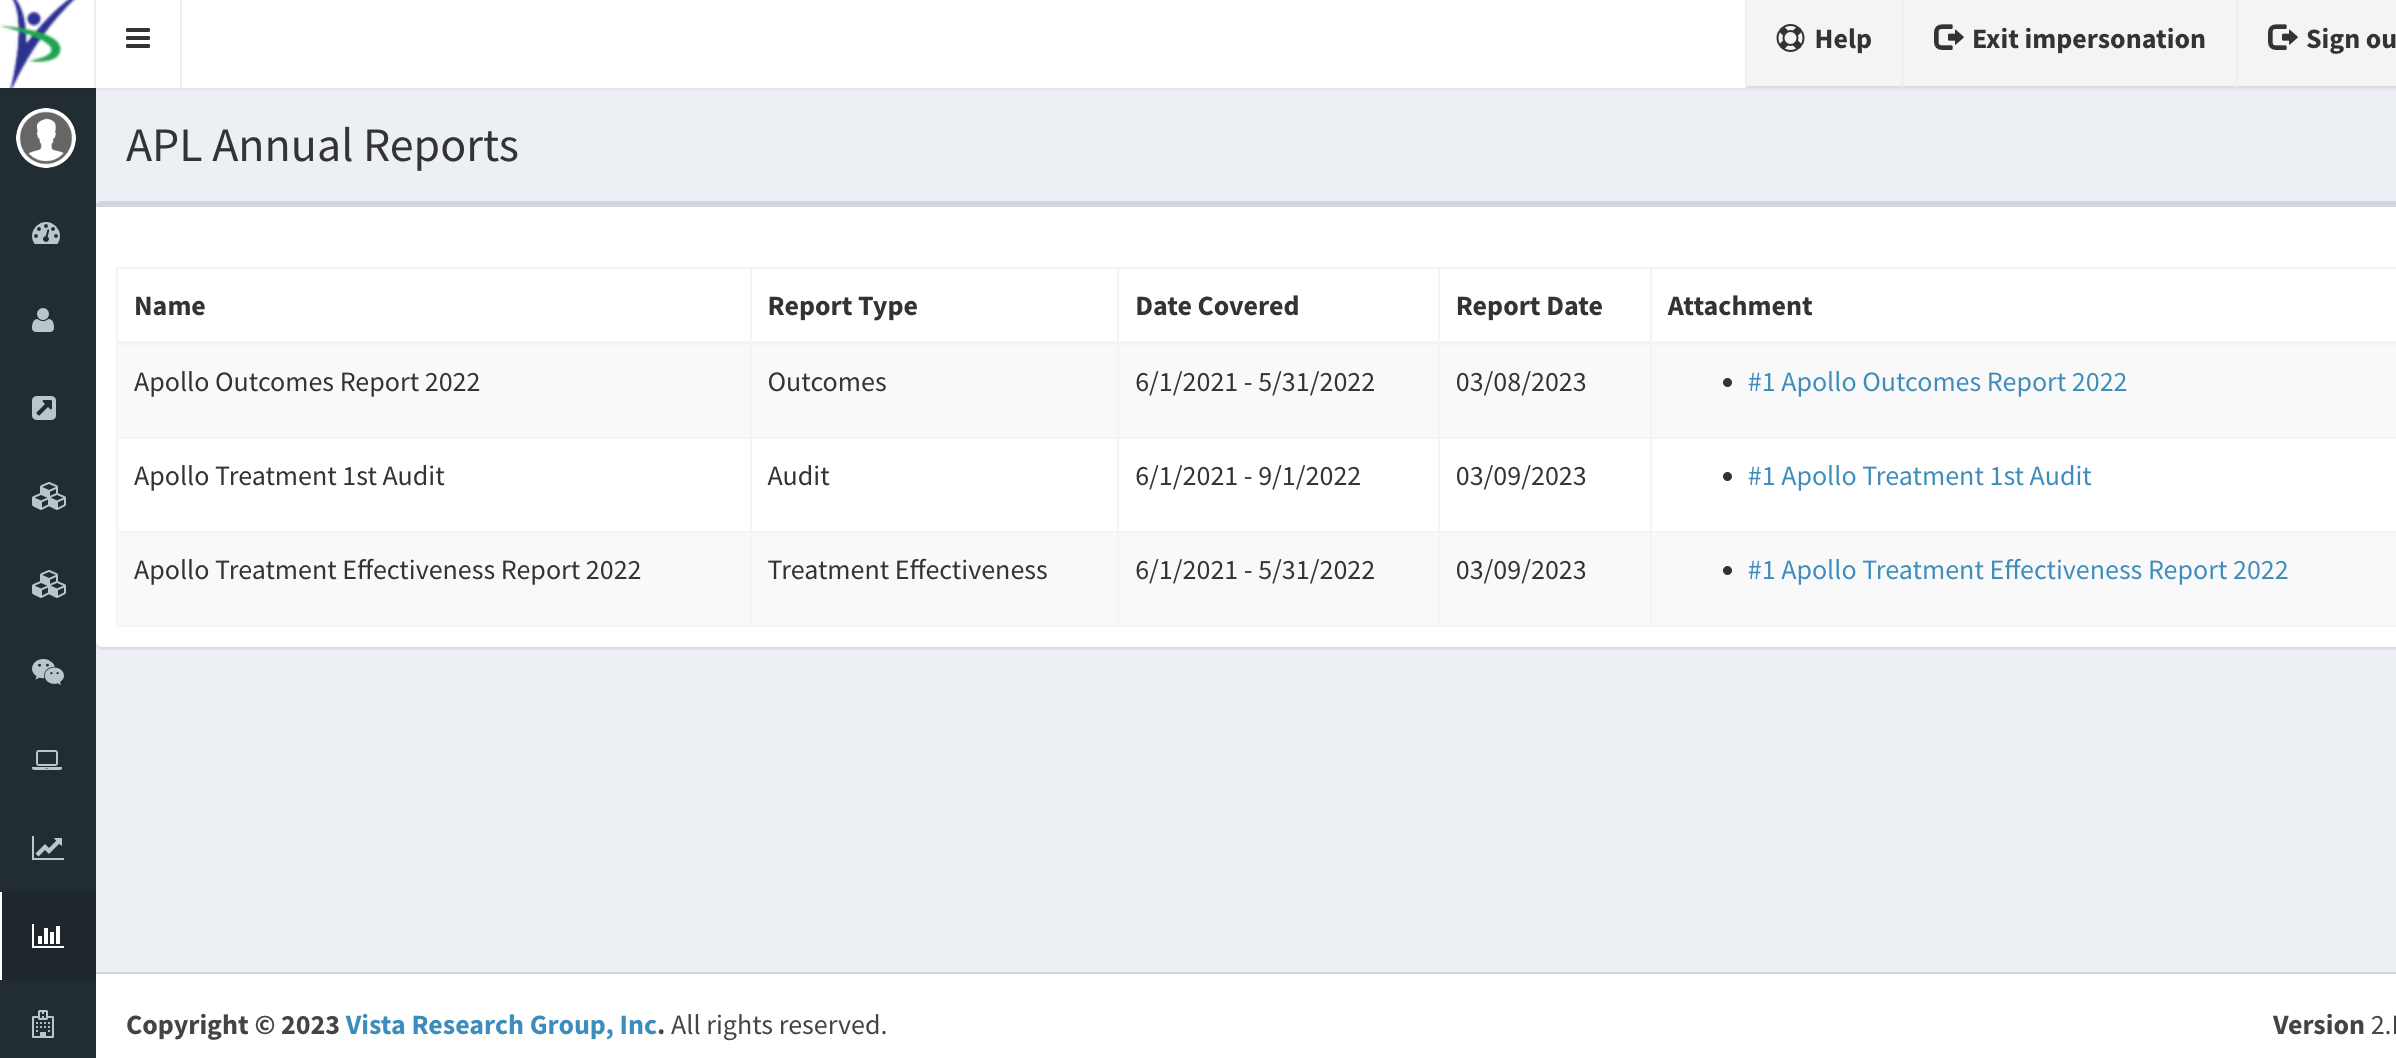Image resolution: width=2396 pixels, height=1058 pixels.
Task: Open the building icon at sidebar bottom
Action: pos(46,1022)
